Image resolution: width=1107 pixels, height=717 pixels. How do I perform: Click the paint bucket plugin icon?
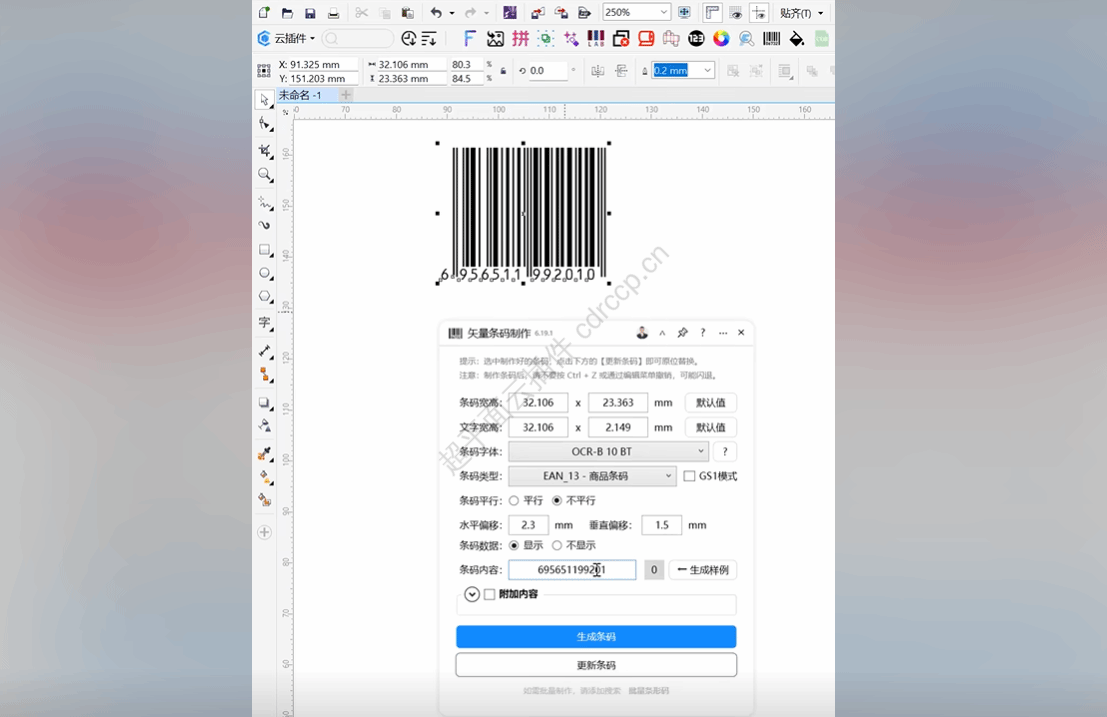click(796, 39)
